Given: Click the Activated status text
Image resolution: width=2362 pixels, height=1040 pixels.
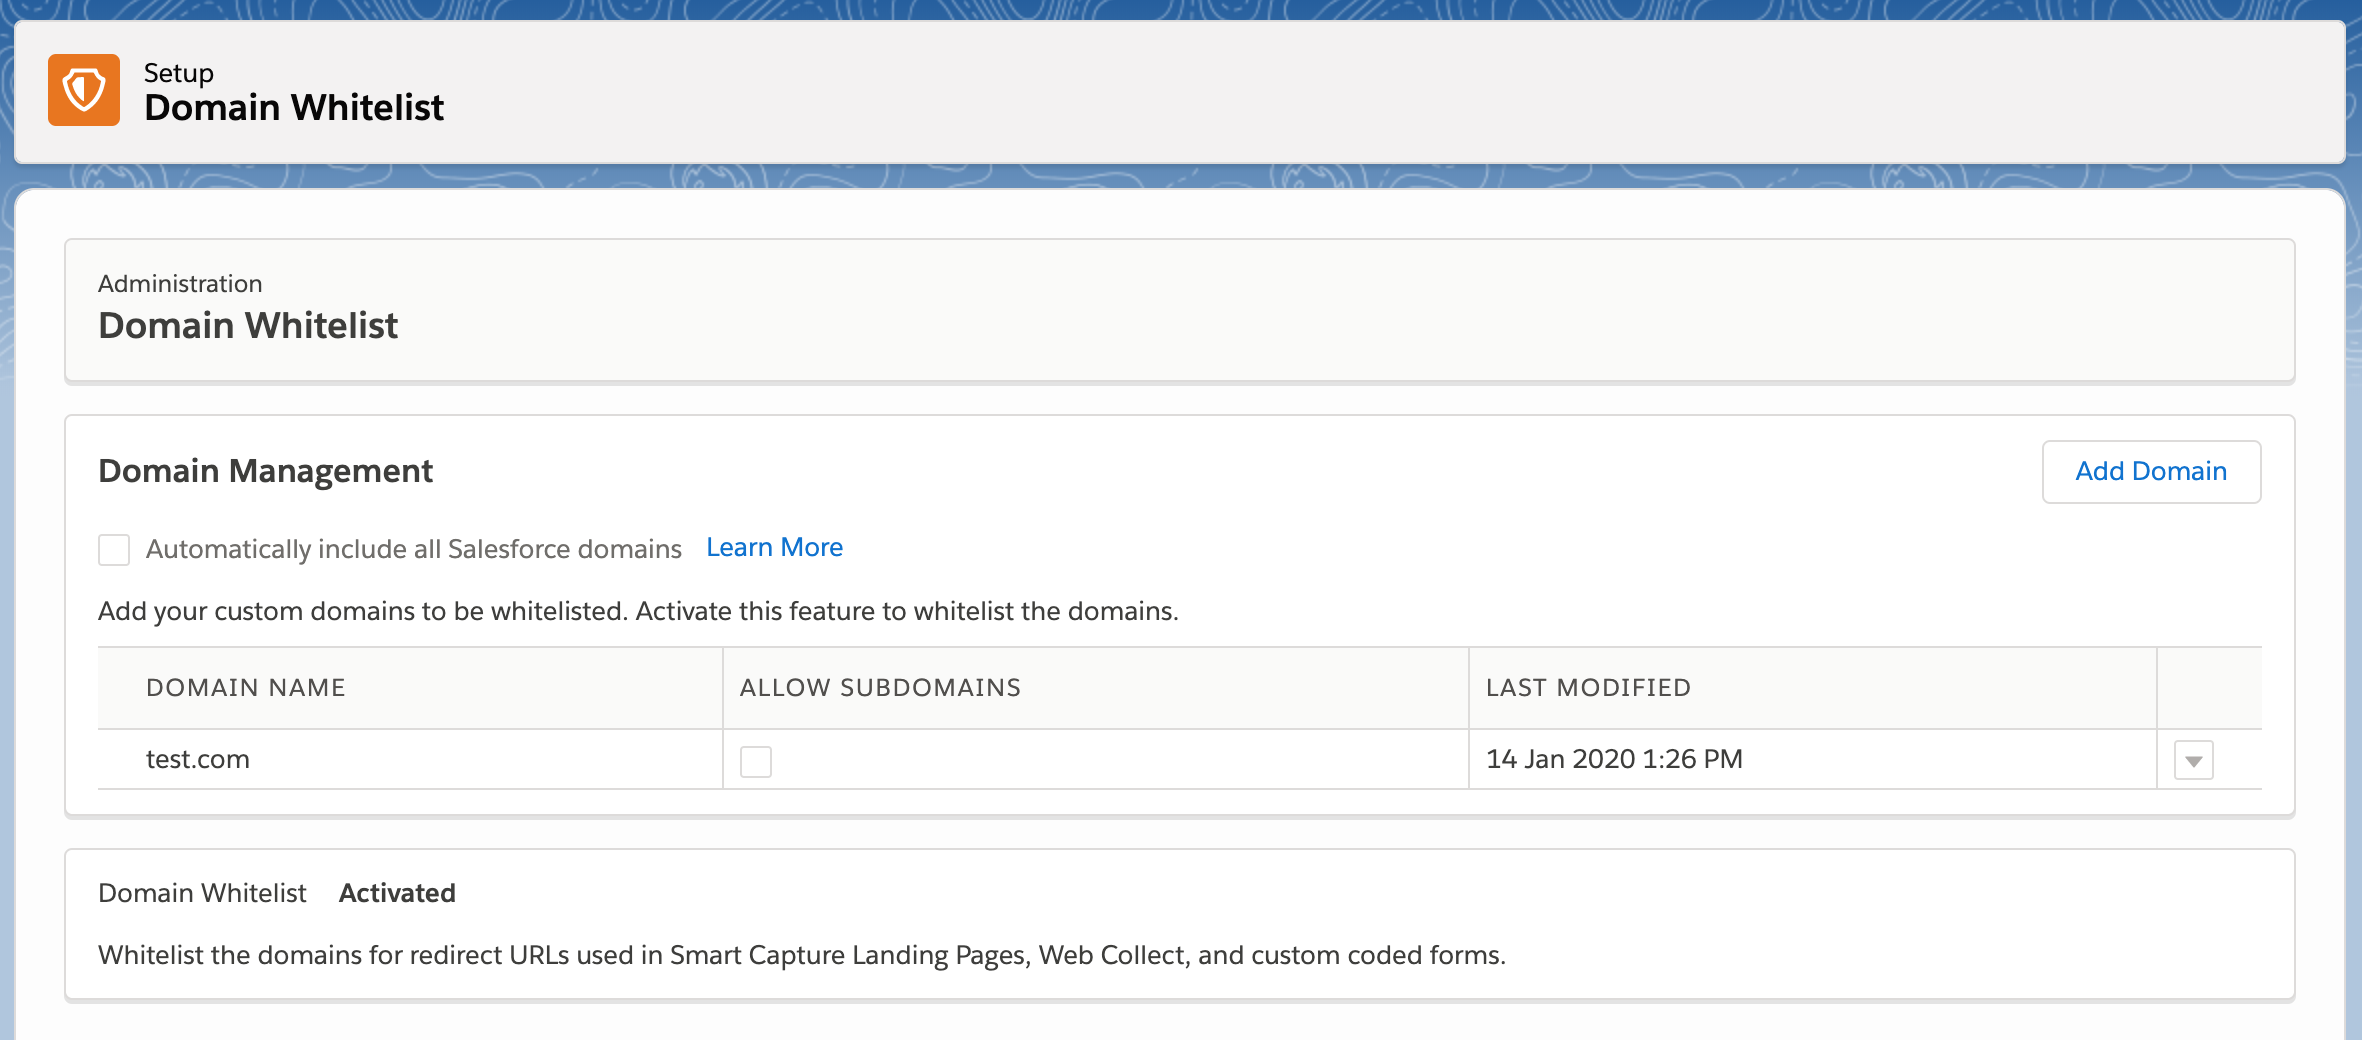Looking at the screenshot, I should pos(397,893).
